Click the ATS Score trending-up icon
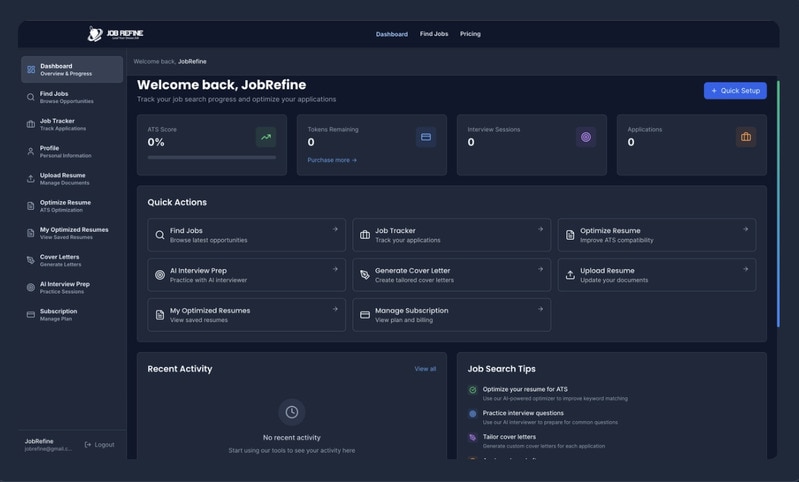 (x=266, y=137)
